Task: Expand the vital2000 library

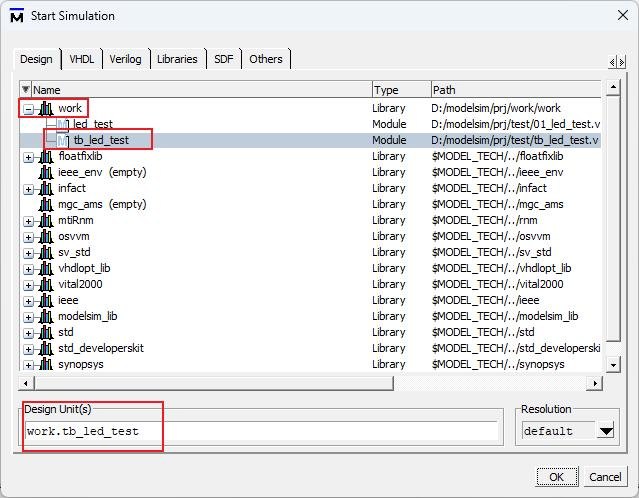Action: pos(28,285)
